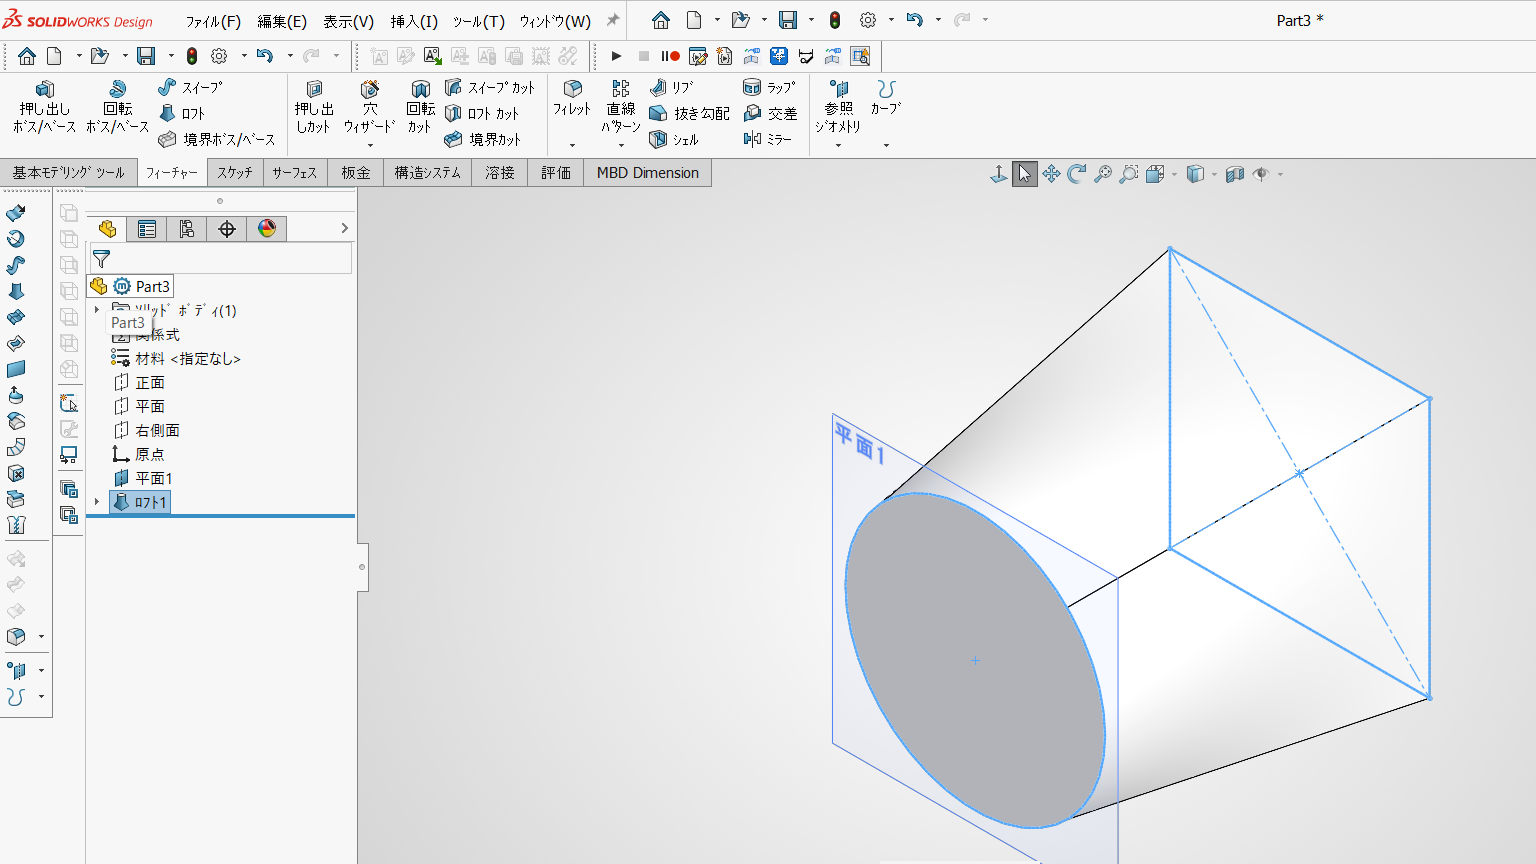Select the ロフトカット tool
1536x864 pixels.
click(482, 114)
